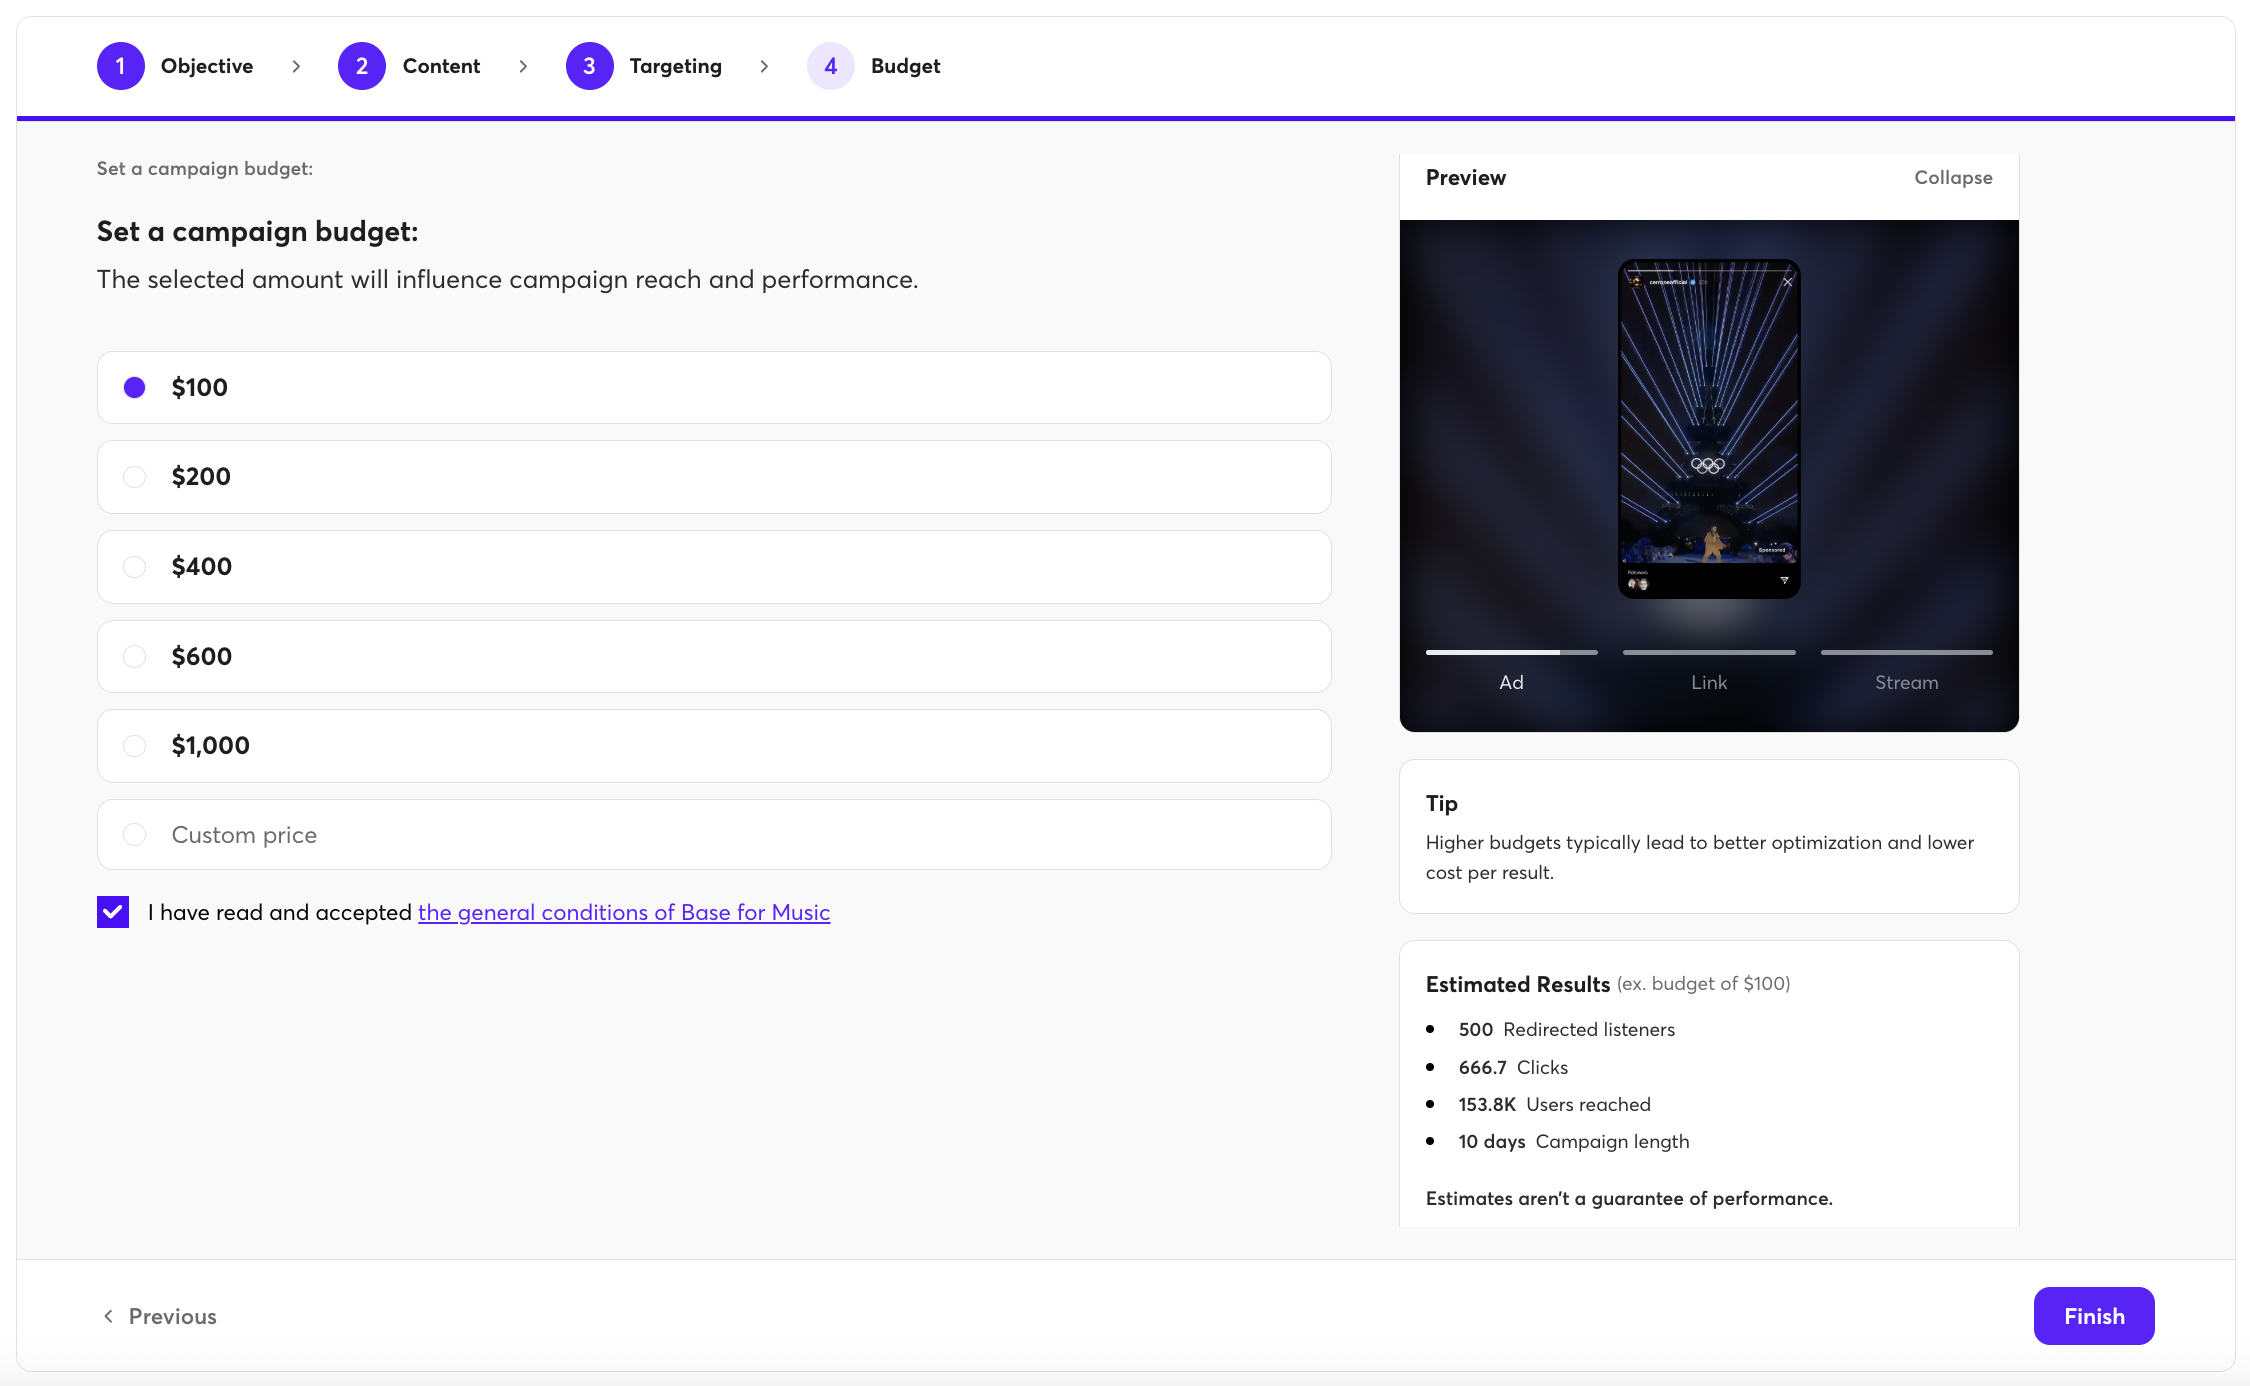Click the X close icon inside the ad preview

point(1788,282)
